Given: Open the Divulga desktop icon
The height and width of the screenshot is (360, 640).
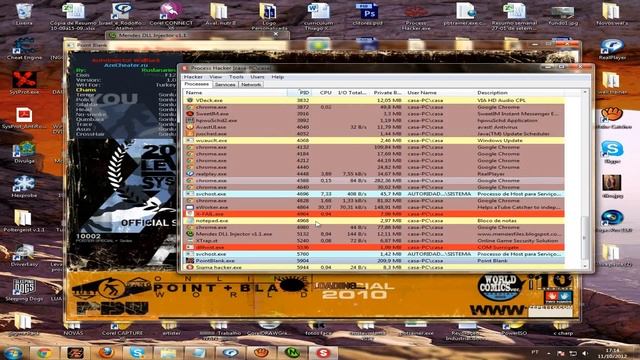Looking at the screenshot, I should point(24,152).
